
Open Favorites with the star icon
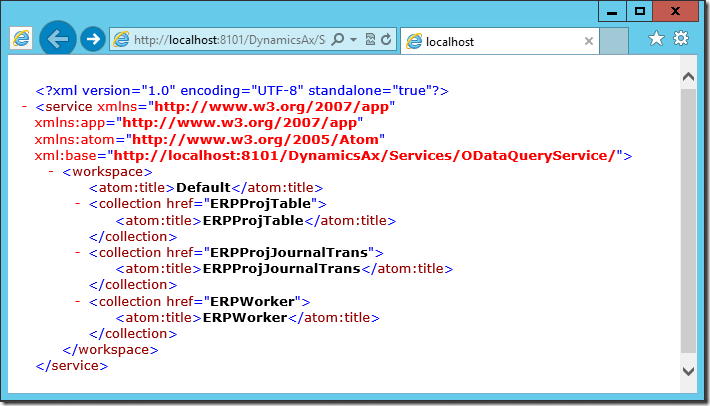pos(656,38)
